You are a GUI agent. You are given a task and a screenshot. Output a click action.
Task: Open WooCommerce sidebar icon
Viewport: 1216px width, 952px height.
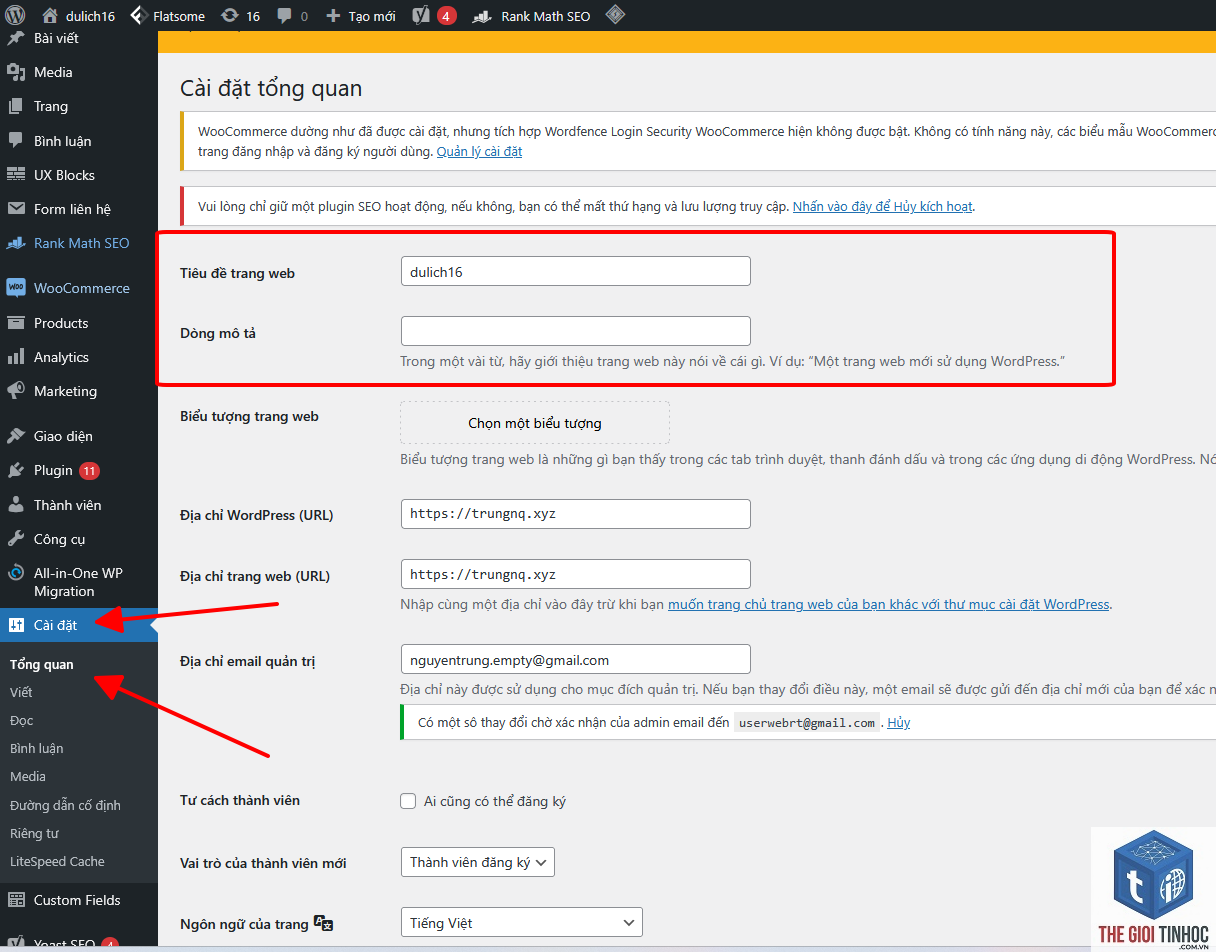[15, 288]
